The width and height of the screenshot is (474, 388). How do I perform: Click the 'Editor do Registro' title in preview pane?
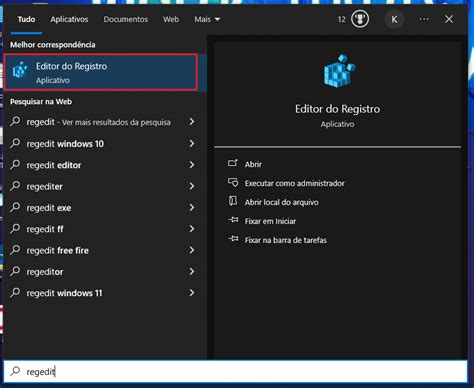pos(337,109)
